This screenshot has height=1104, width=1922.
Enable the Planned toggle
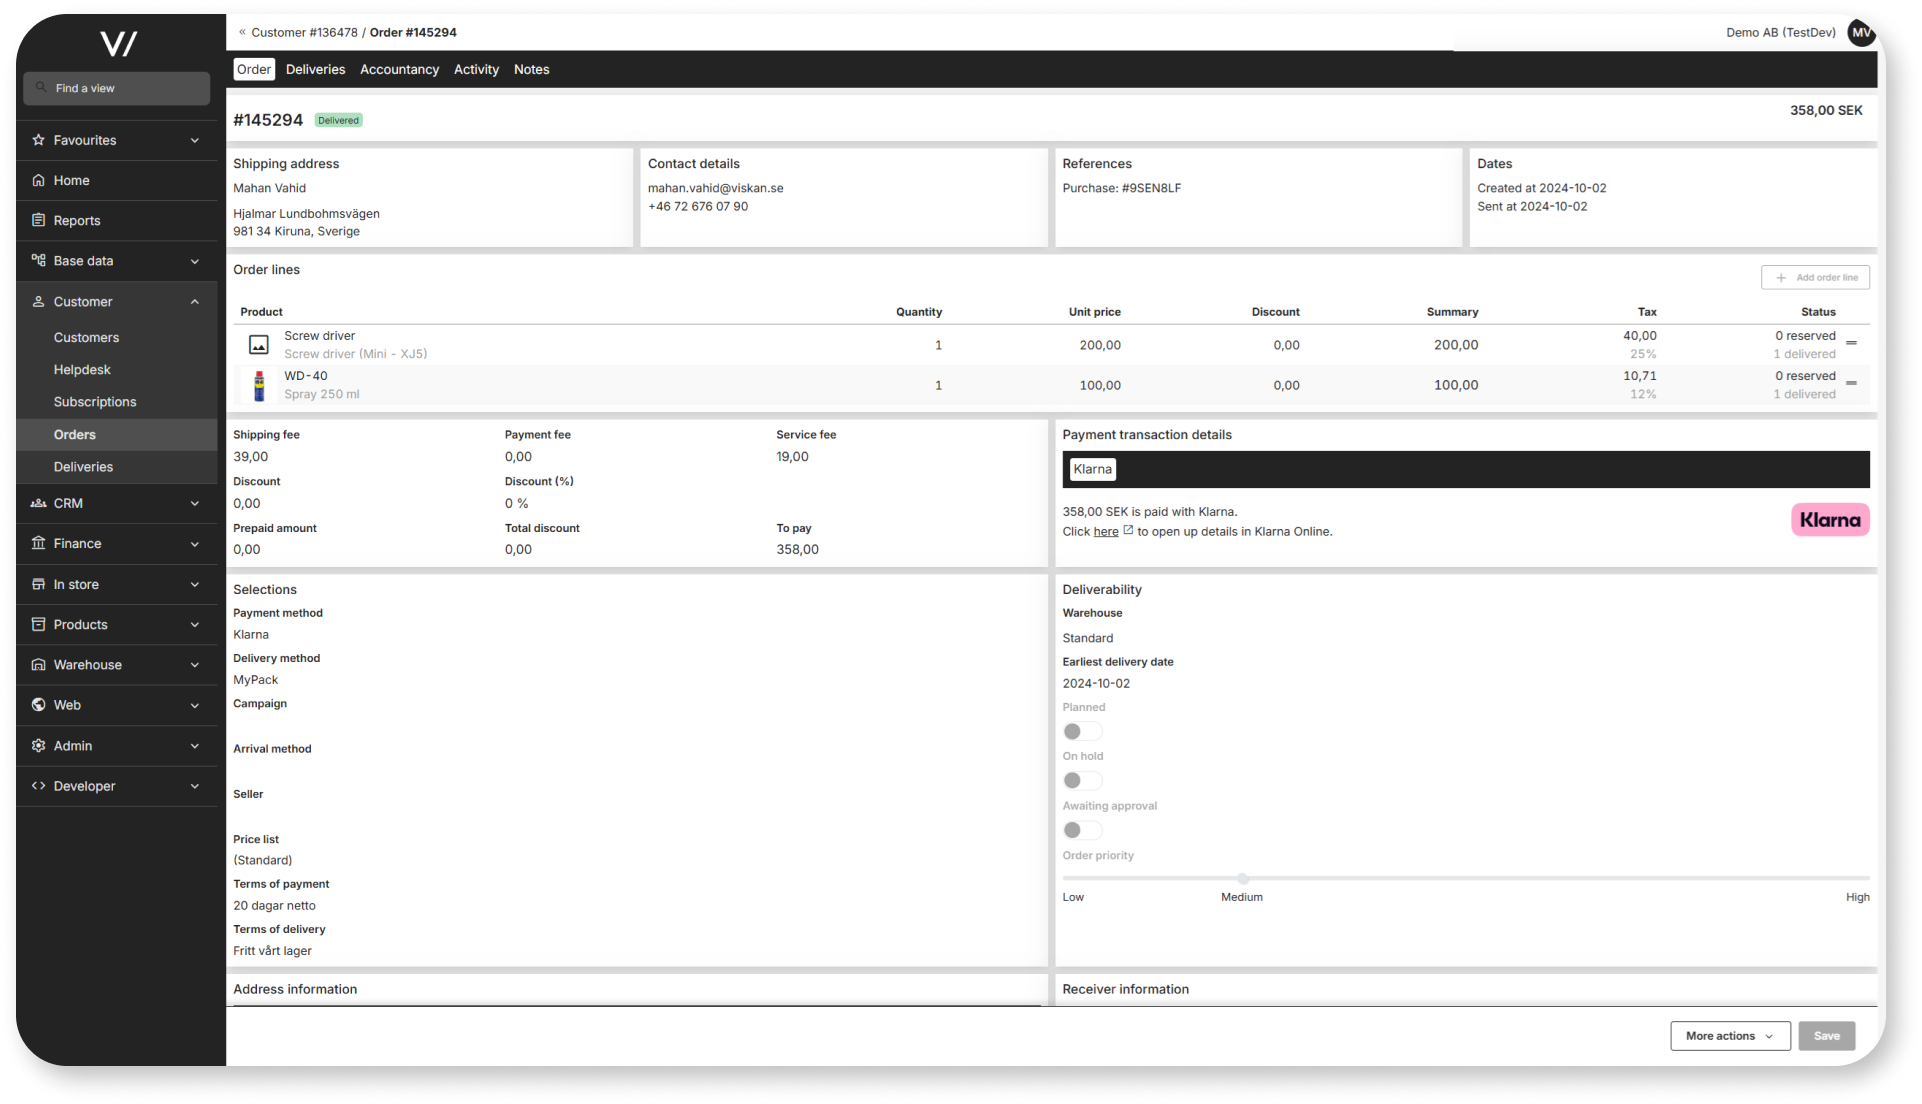(1080, 731)
